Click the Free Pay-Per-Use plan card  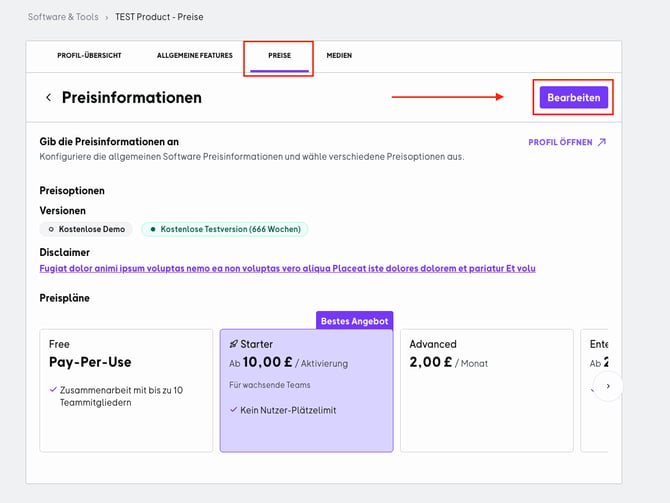(126, 390)
